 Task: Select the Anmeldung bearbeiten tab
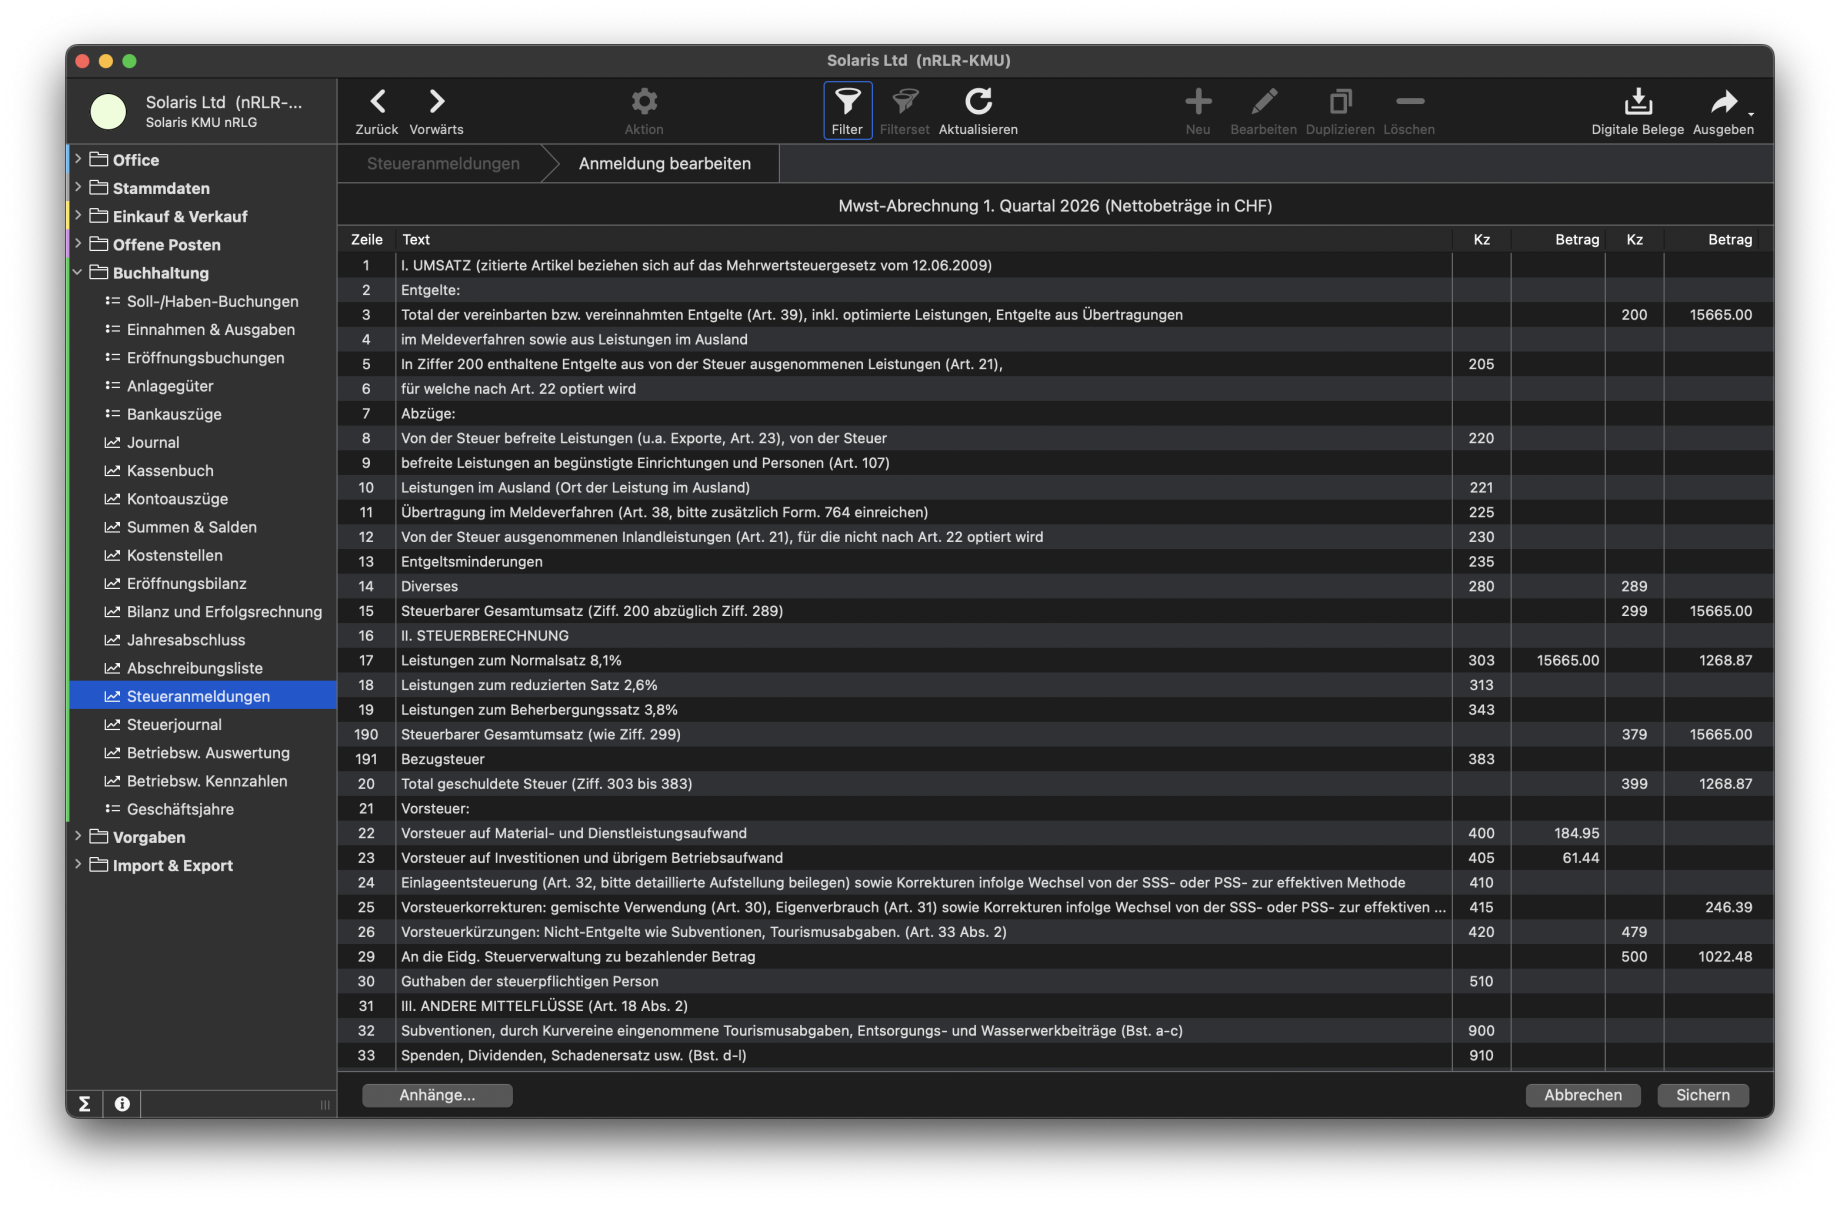[664, 164]
